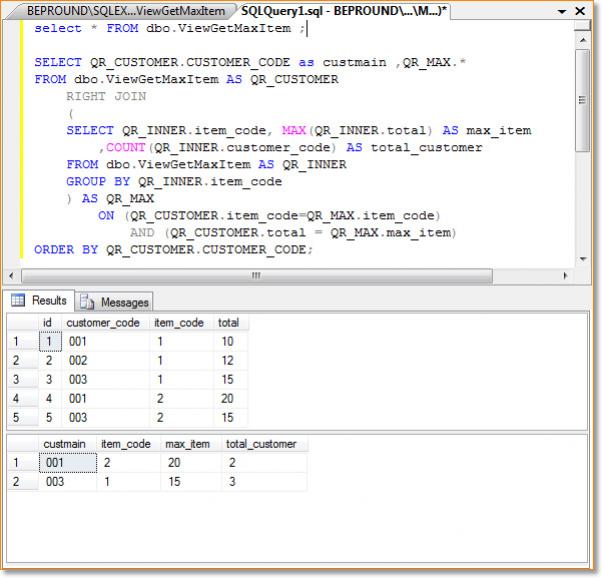Close the active SQLQuery1.sql document
This screenshot has width=603, height=579.
[582, 10]
